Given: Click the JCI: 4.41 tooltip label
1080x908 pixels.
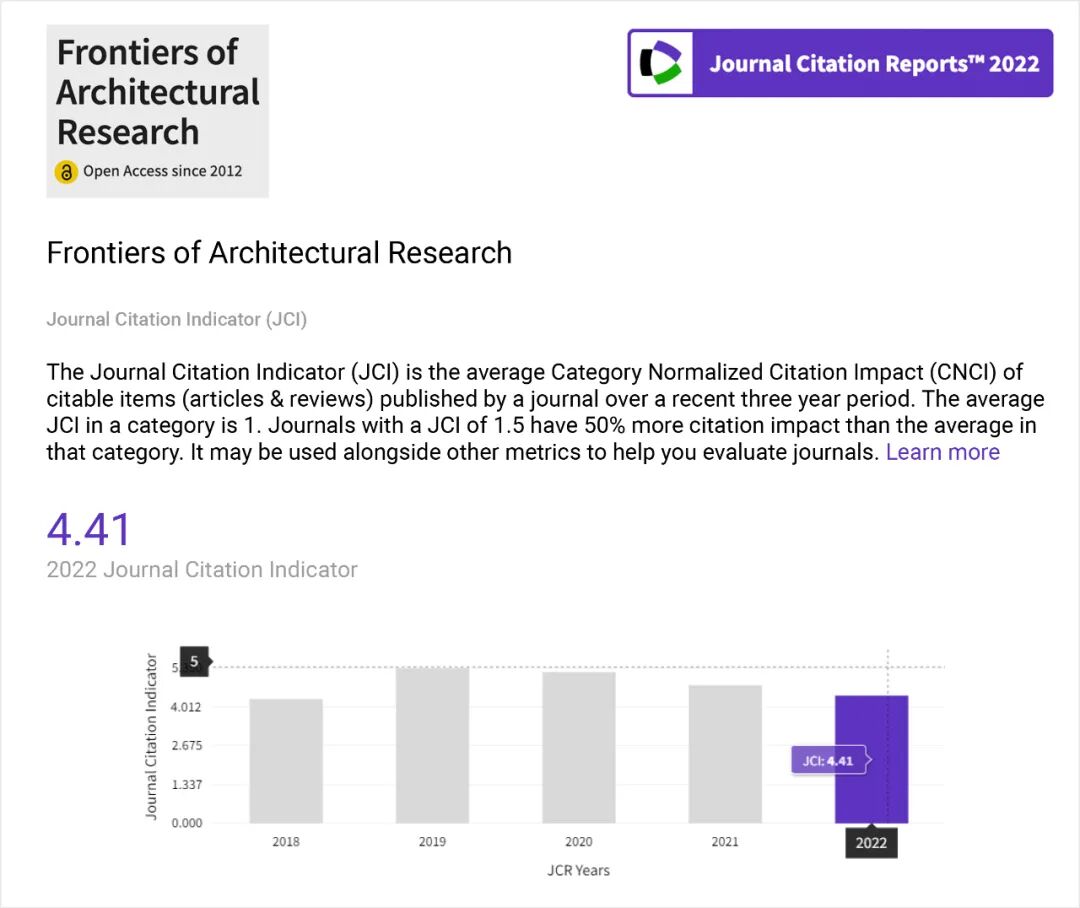Looking at the screenshot, I should pyautogui.click(x=829, y=761).
